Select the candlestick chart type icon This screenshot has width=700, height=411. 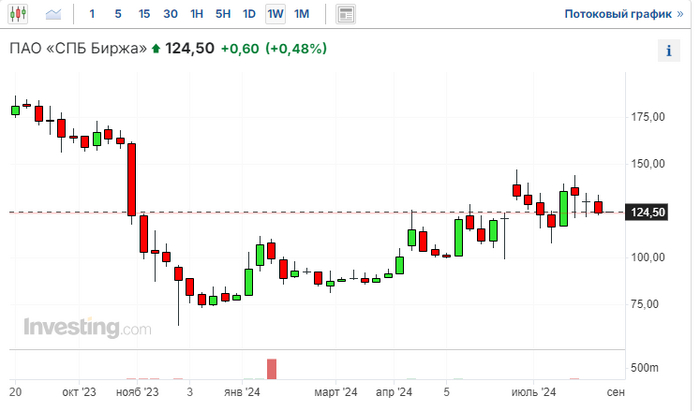pyautogui.click(x=18, y=14)
